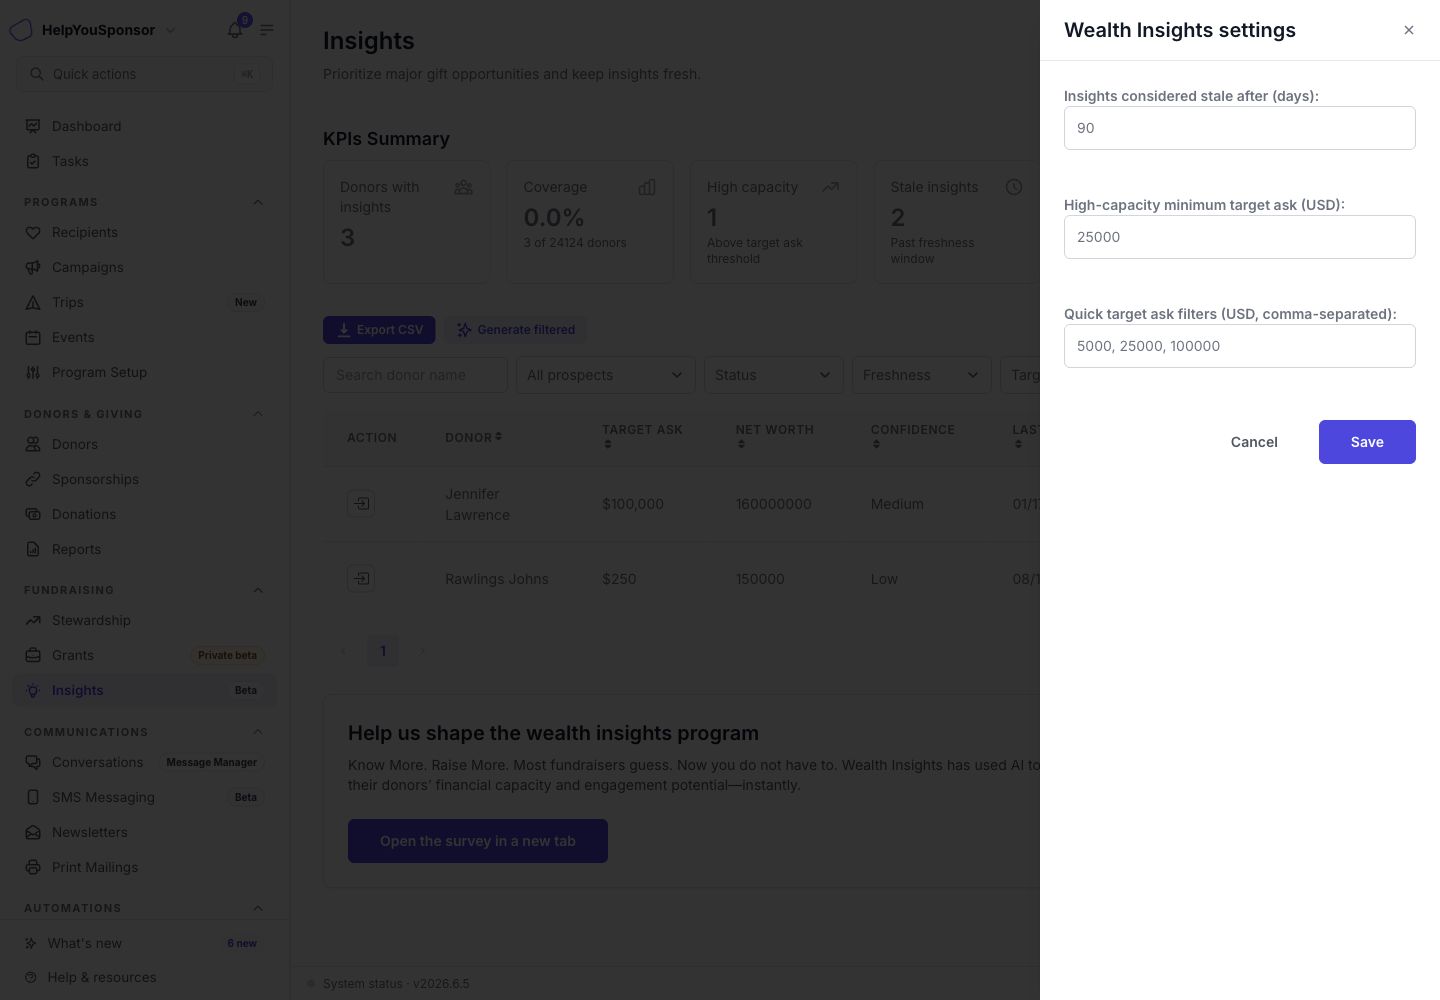Save the Wealth Insights settings
This screenshot has width=1440, height=1000.
pos(1367,442)
